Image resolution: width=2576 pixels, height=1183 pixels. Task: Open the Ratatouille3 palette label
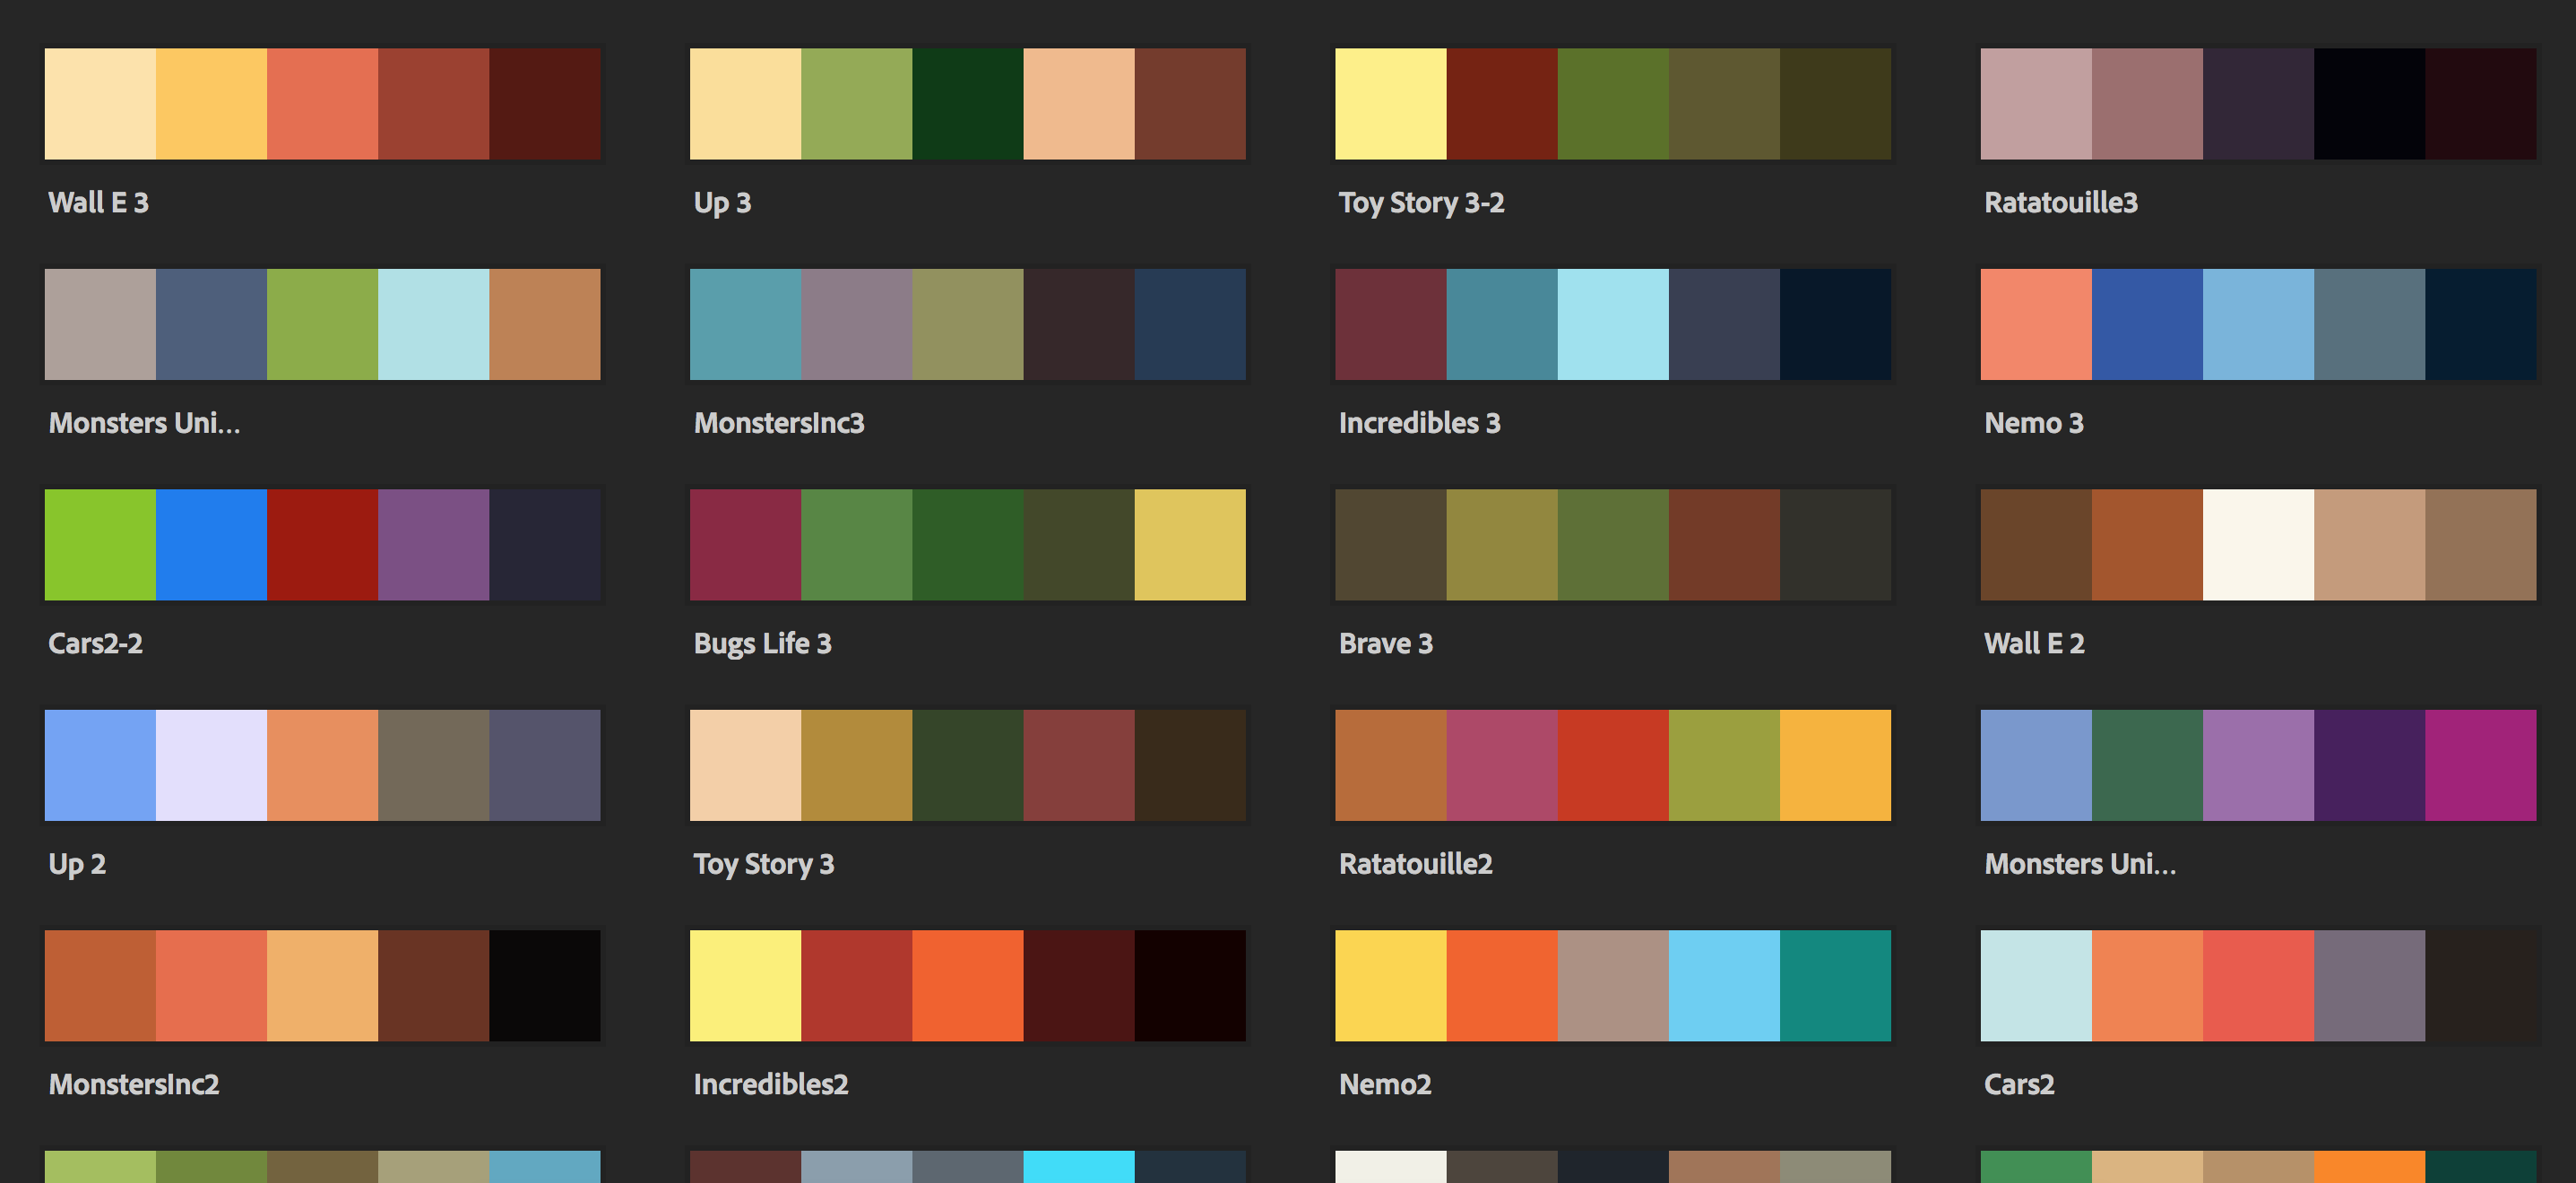2060,203
